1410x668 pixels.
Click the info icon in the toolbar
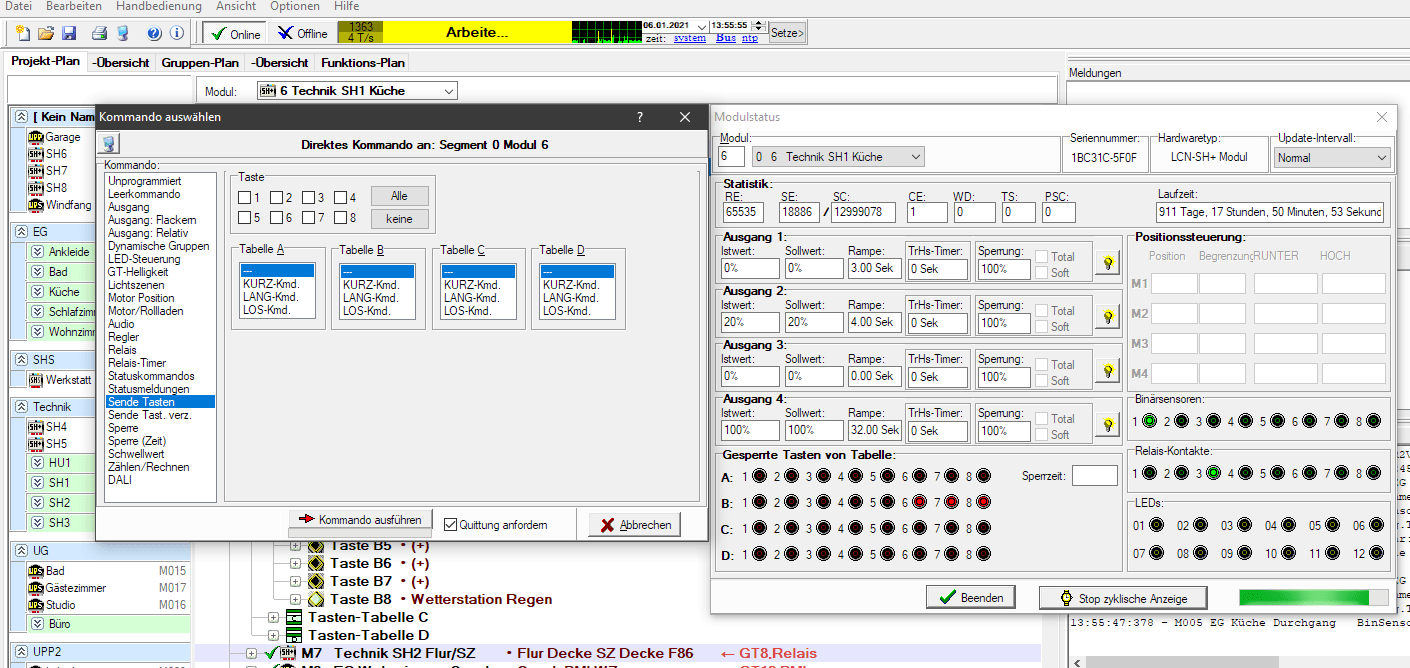click(177, 33)
